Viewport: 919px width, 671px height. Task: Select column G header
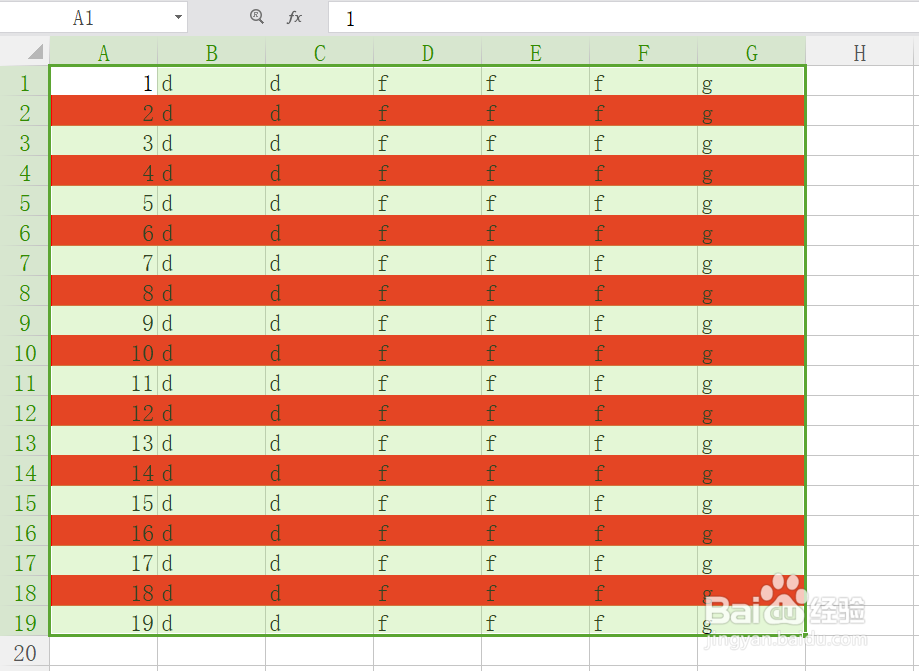coord(751,52)
